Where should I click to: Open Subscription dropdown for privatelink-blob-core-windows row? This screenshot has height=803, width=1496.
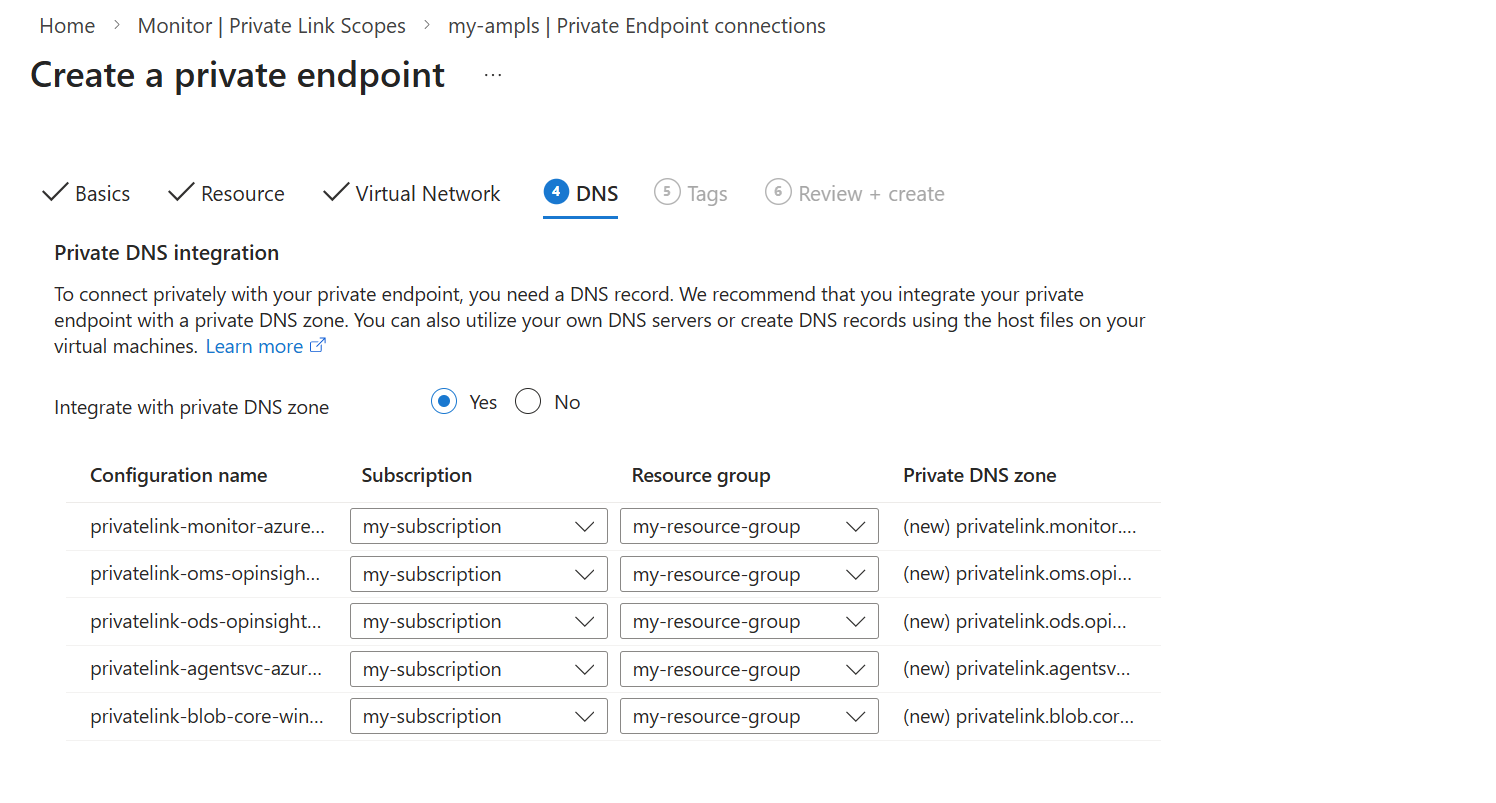pyautogui.click(x=478, y=716)
